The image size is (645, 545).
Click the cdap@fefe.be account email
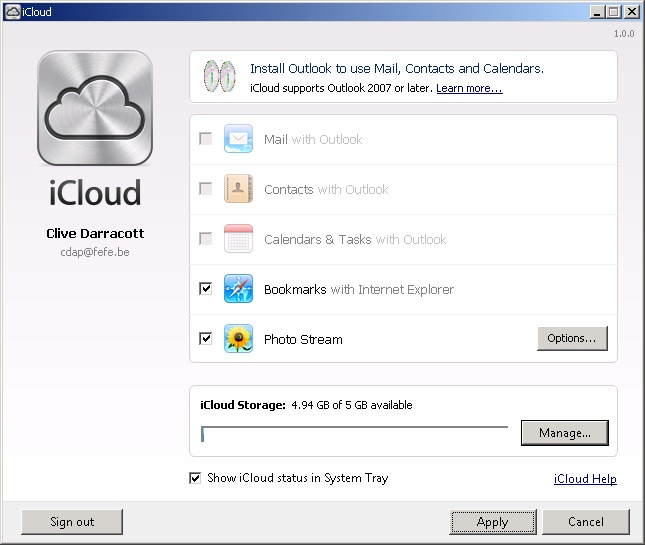95,252
